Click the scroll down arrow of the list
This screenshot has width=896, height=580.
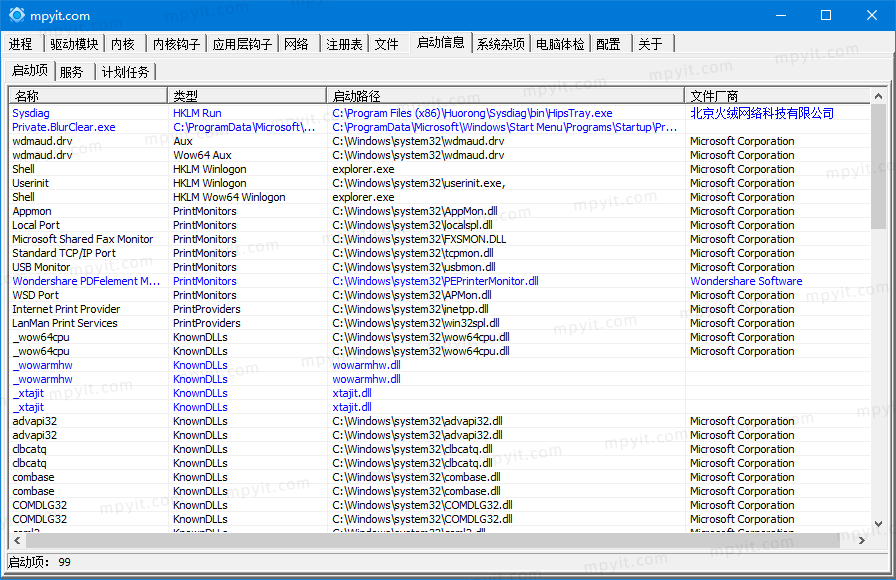(x=878, y=524)
